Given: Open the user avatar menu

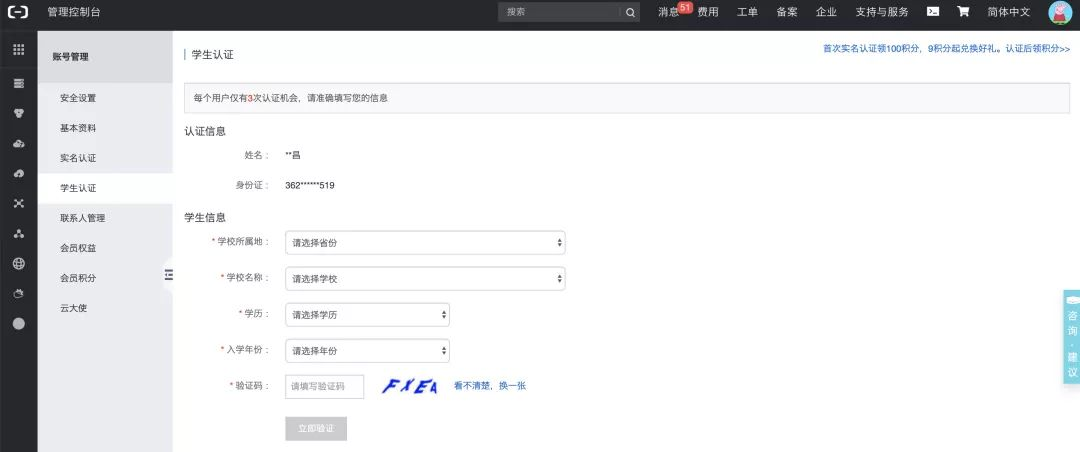Looking at the screenshot, I should 1060,12.
